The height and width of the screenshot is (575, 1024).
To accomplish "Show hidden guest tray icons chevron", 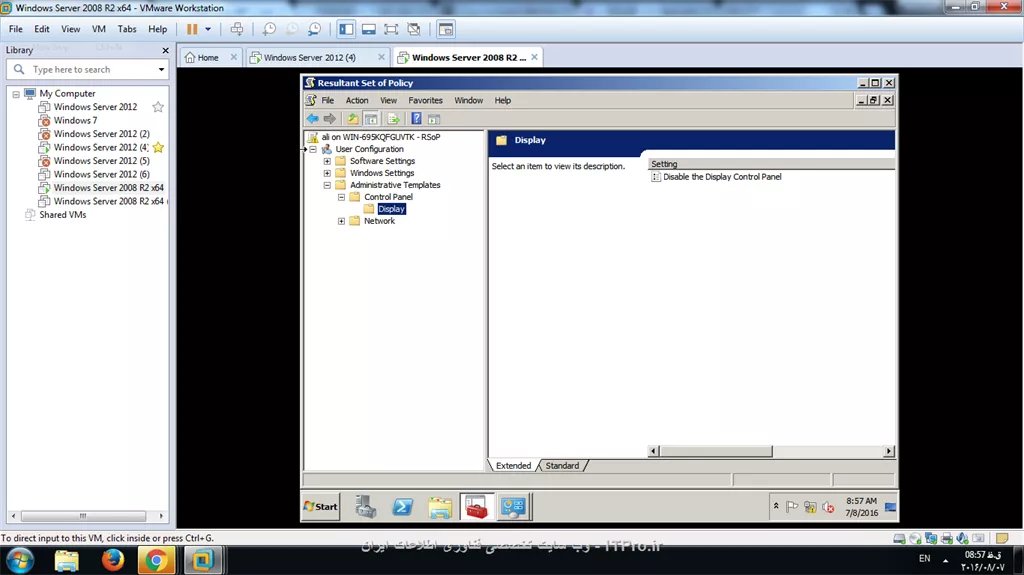I will coord(776,506).
